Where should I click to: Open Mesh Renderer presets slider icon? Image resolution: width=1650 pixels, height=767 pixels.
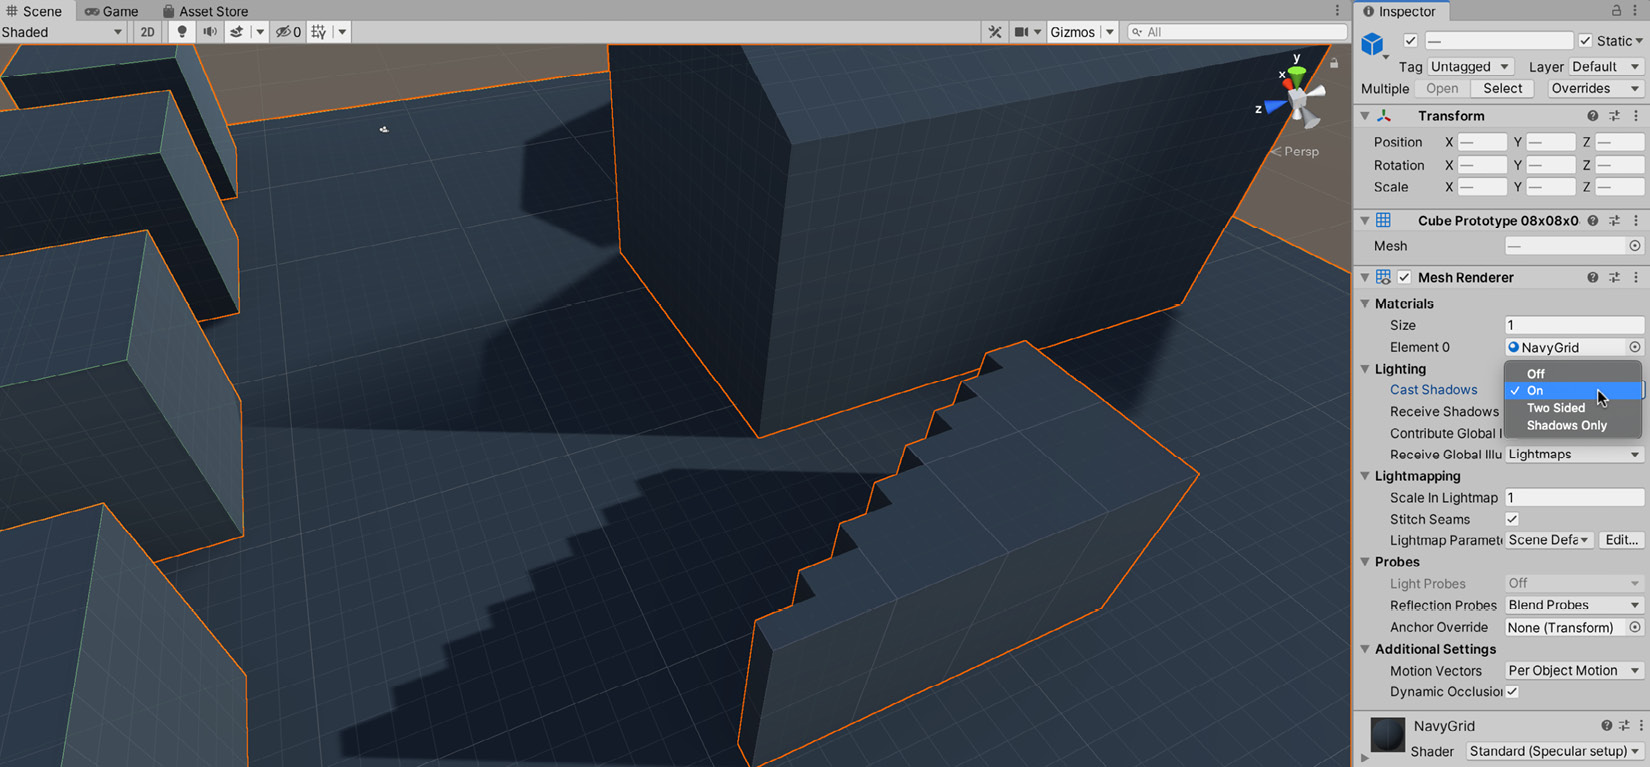pos(1615,277)
